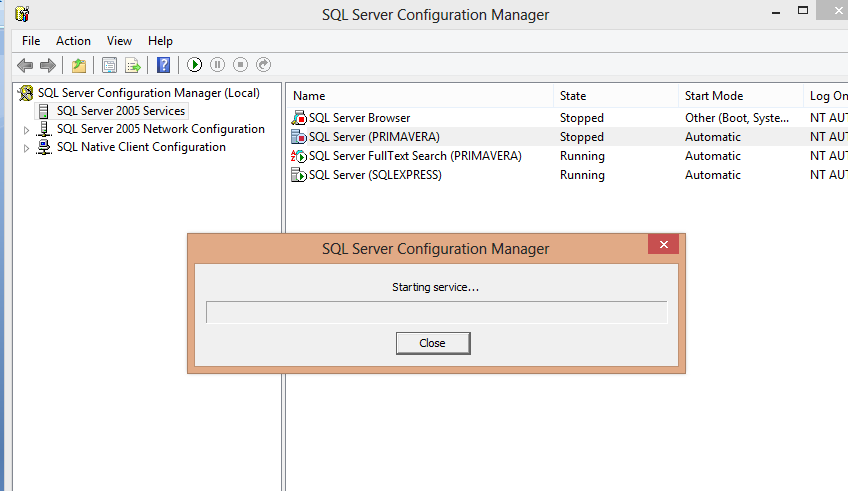This screenshot has width=848, height=491.
Task: Click the Export List toolbar icon
Action: click(131, 65)
